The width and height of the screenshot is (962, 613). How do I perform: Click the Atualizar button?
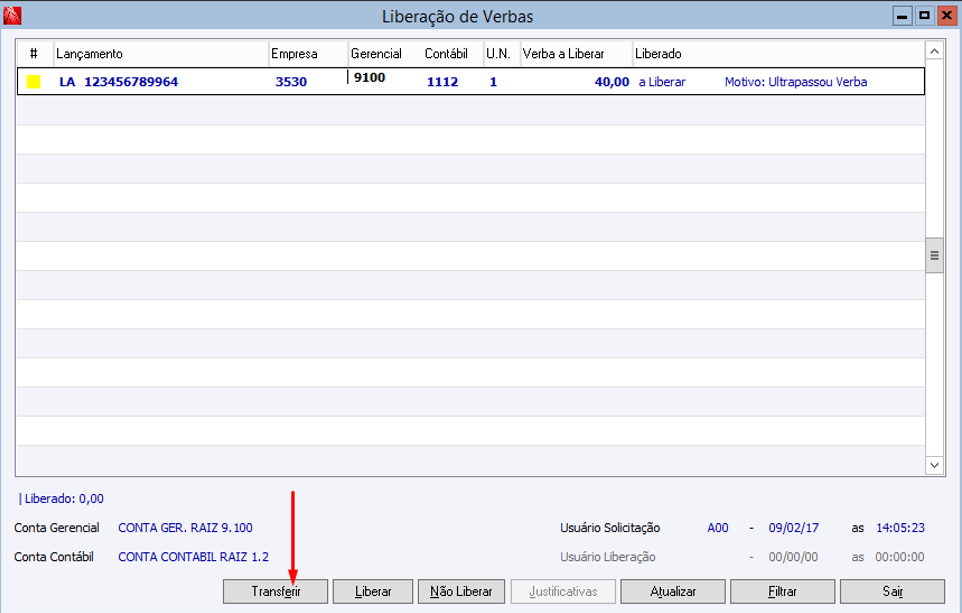pyautogui.click(x=673, y=592)
